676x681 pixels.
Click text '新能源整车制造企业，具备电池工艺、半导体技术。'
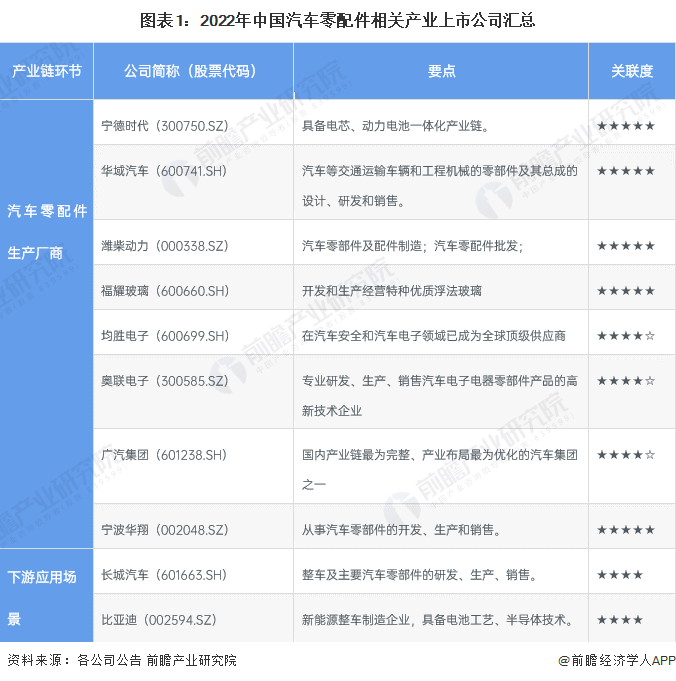(x=437, y=620)
